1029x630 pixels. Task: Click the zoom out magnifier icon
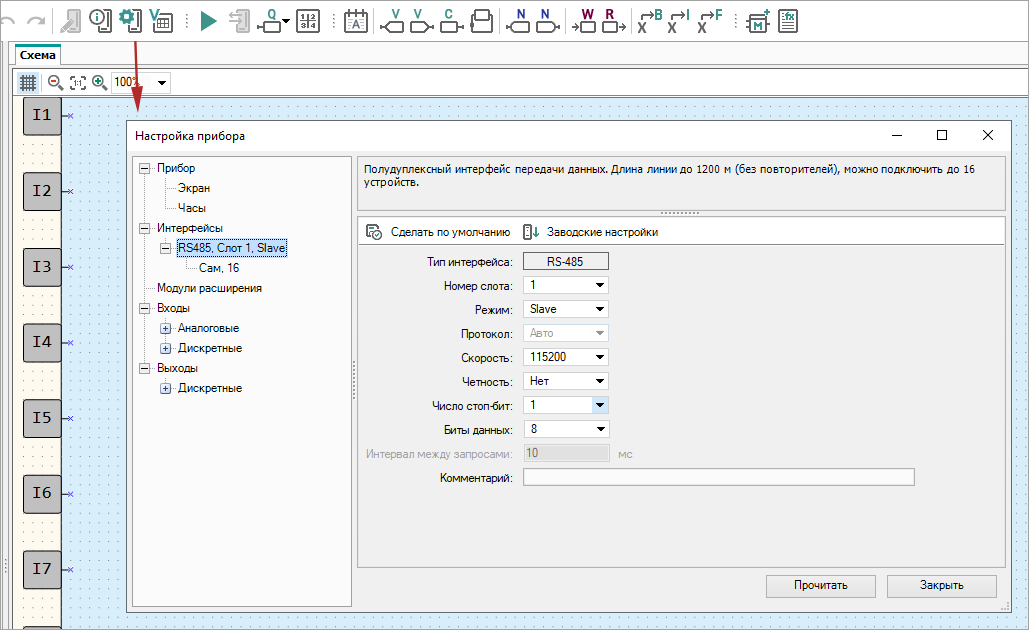[55, 82]
